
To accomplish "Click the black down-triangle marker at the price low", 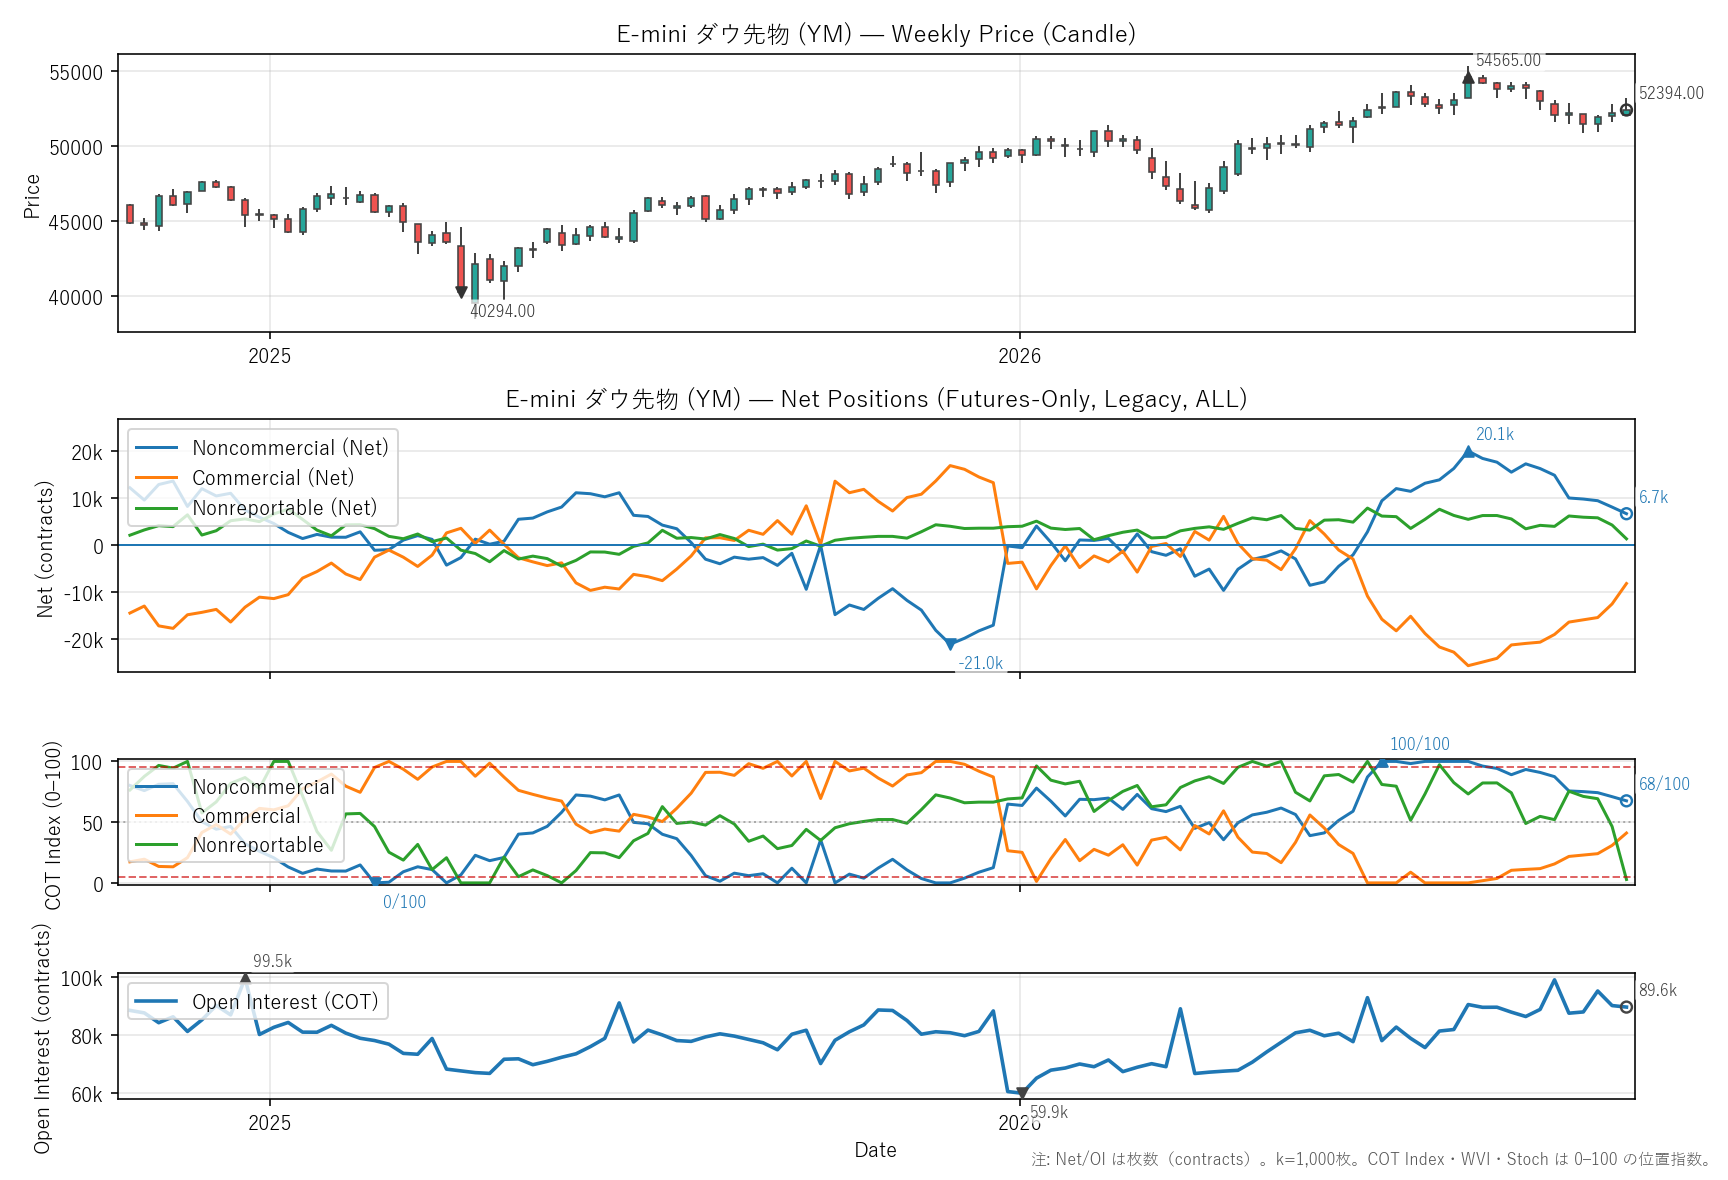I will point(461,292).
